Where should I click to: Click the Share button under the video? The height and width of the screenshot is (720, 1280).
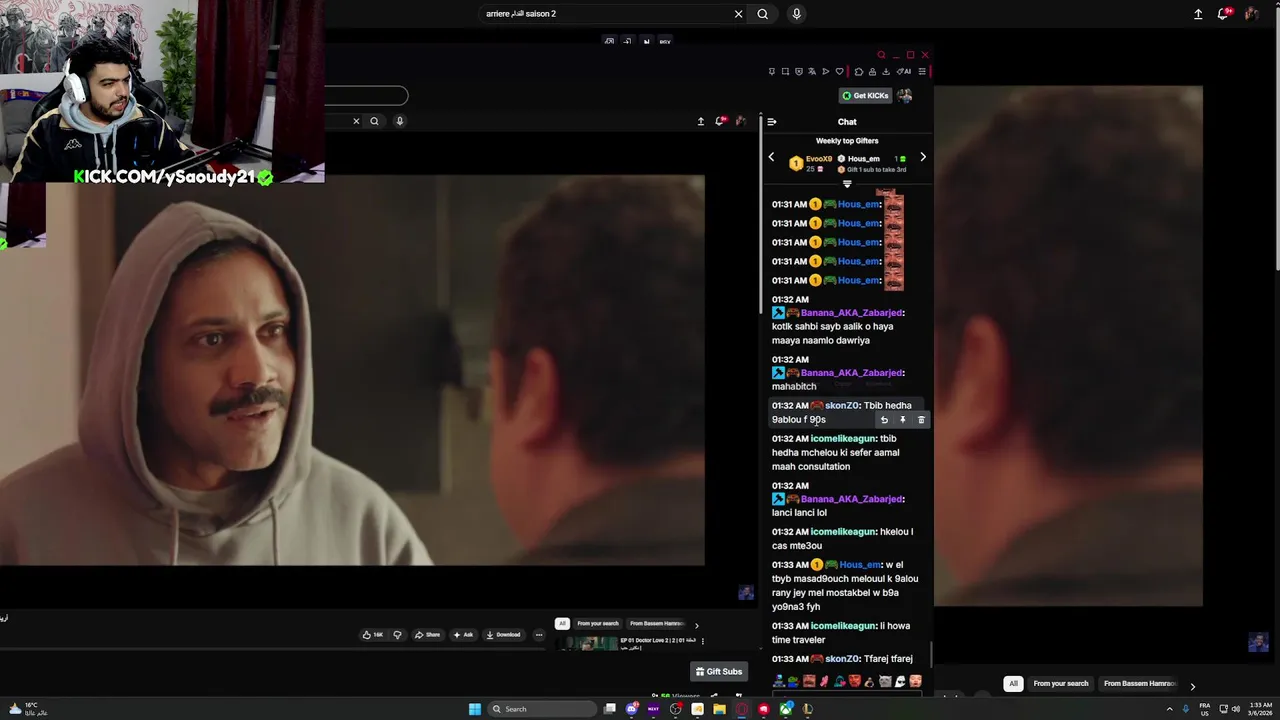tap(428, 635)
